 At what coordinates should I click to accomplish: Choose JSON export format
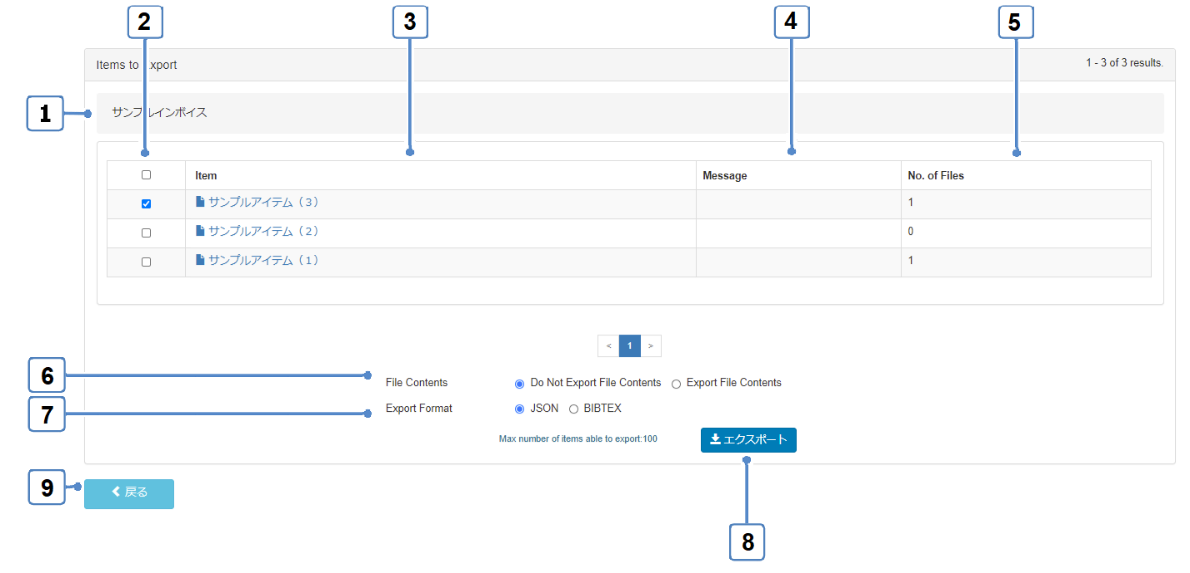tap(519, 409)
